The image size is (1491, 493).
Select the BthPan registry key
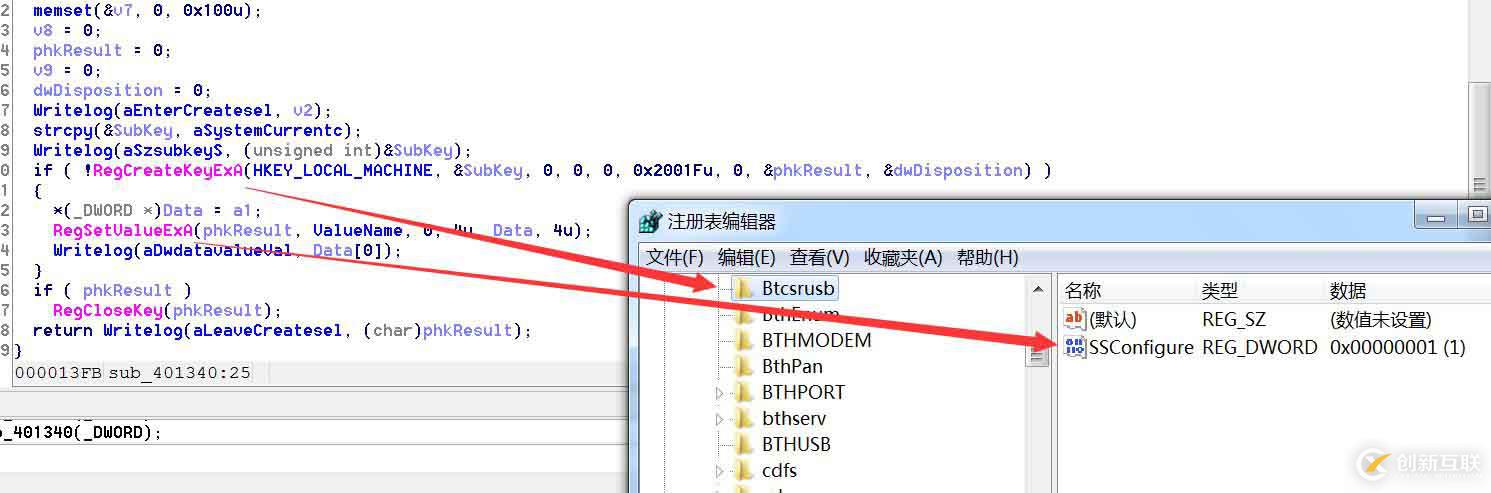(x=792, y=367)
